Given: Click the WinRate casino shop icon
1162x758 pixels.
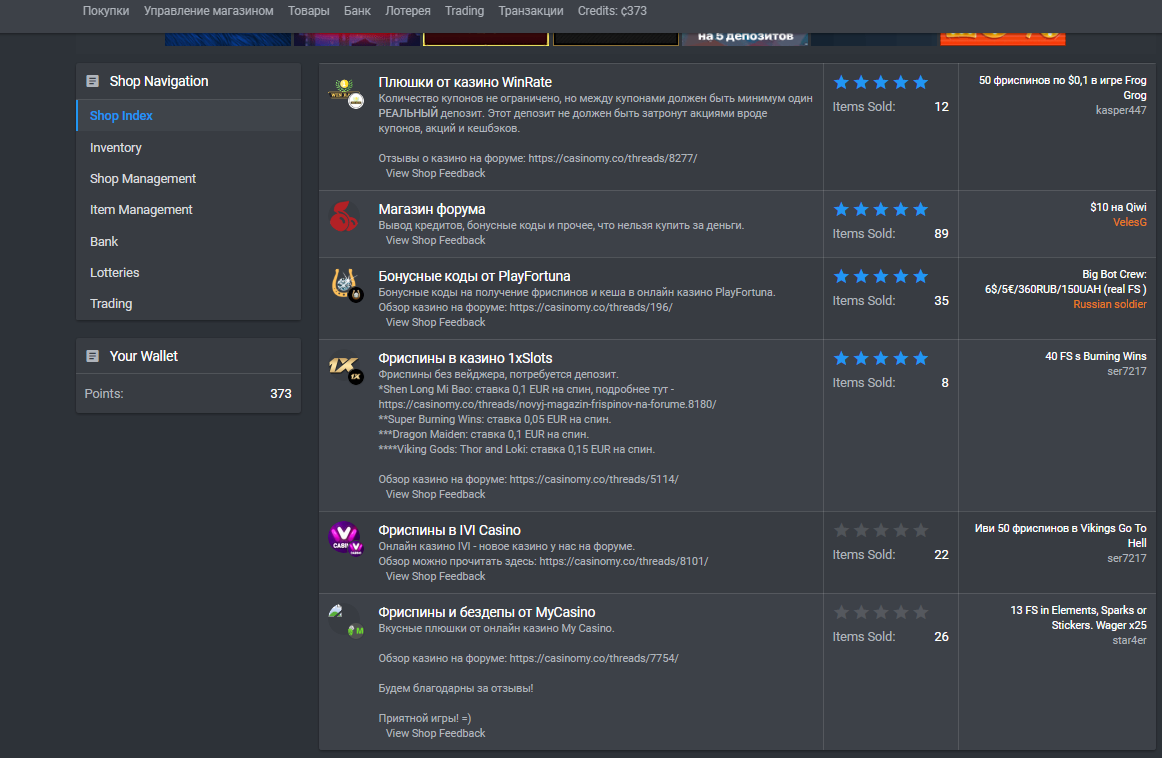Looking at the screenshot, I should point(345,93).
